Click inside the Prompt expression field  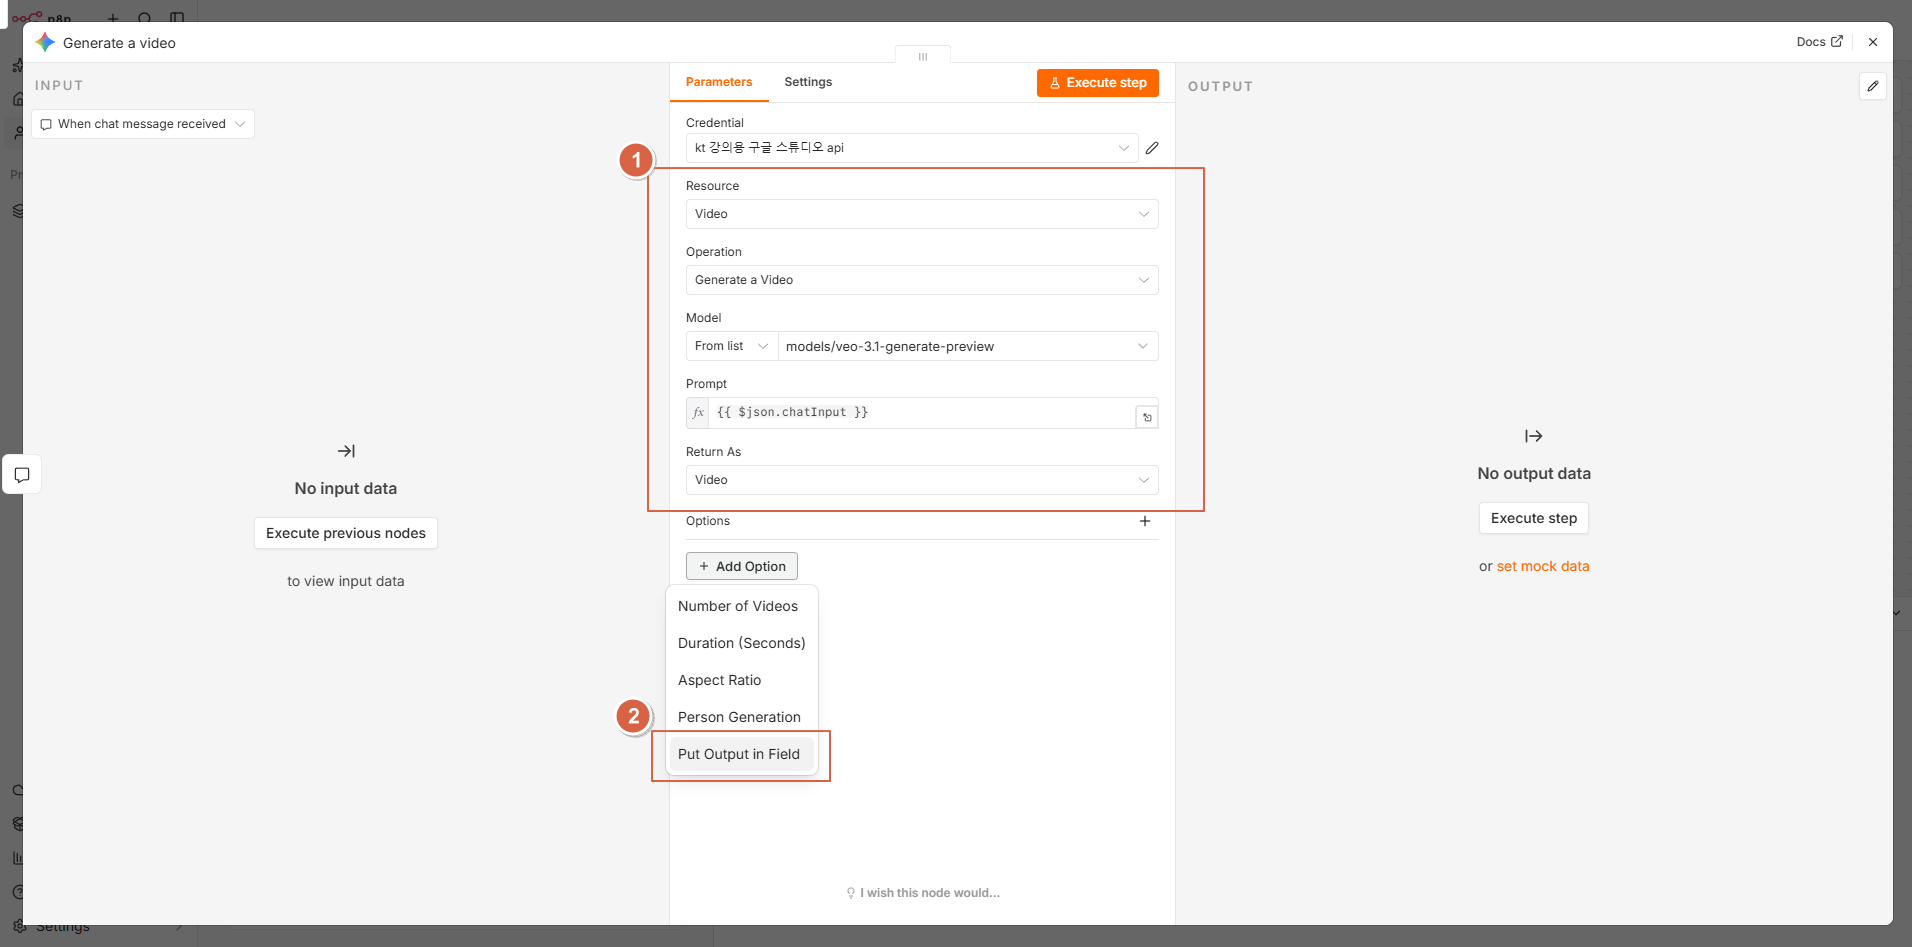[x=922, y=413]
